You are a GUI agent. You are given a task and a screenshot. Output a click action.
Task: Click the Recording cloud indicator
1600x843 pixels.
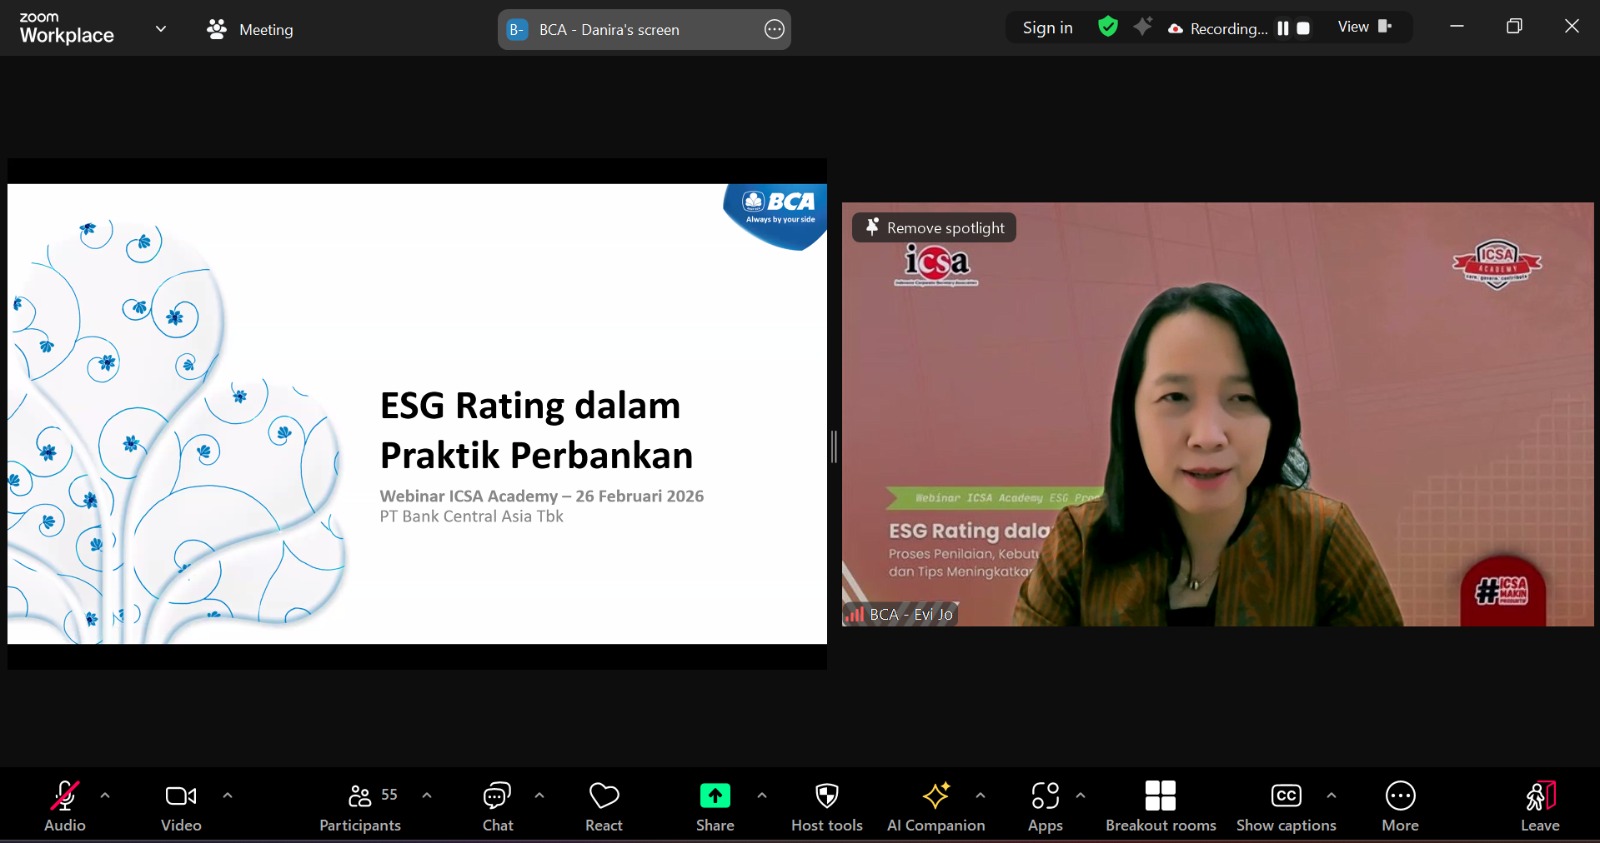pos(1218,29)
